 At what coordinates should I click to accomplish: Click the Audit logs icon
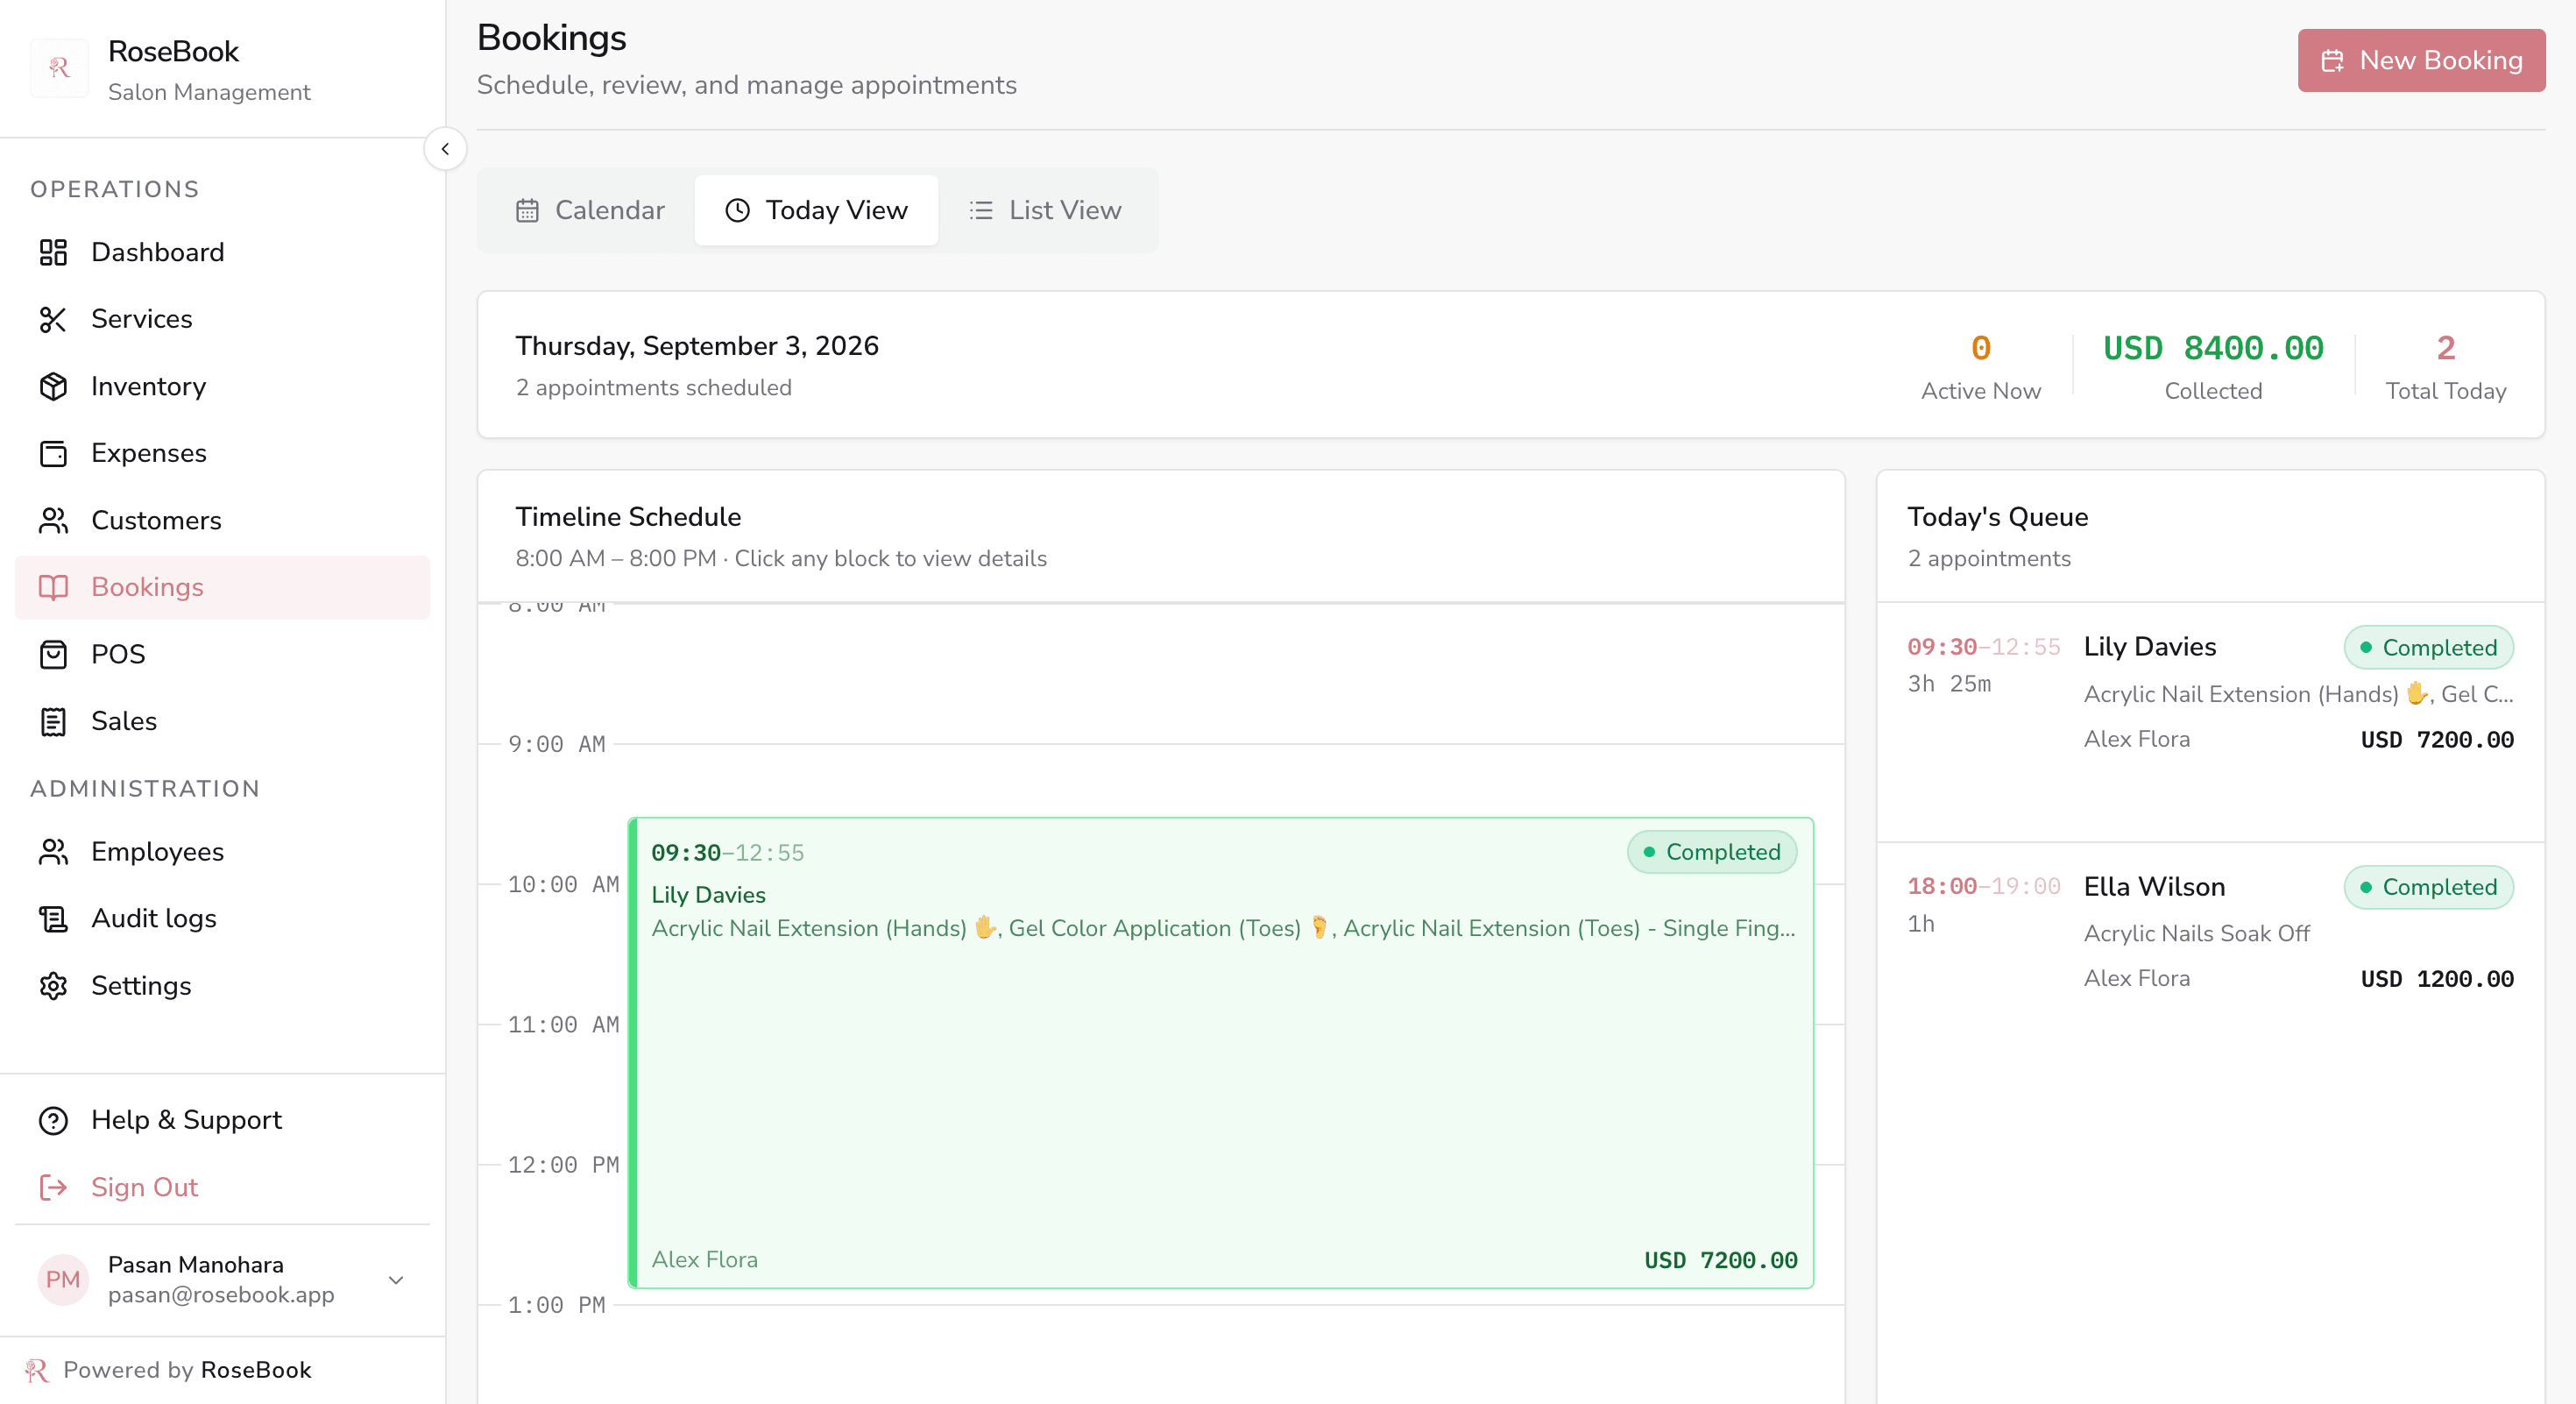pos(53,918)
